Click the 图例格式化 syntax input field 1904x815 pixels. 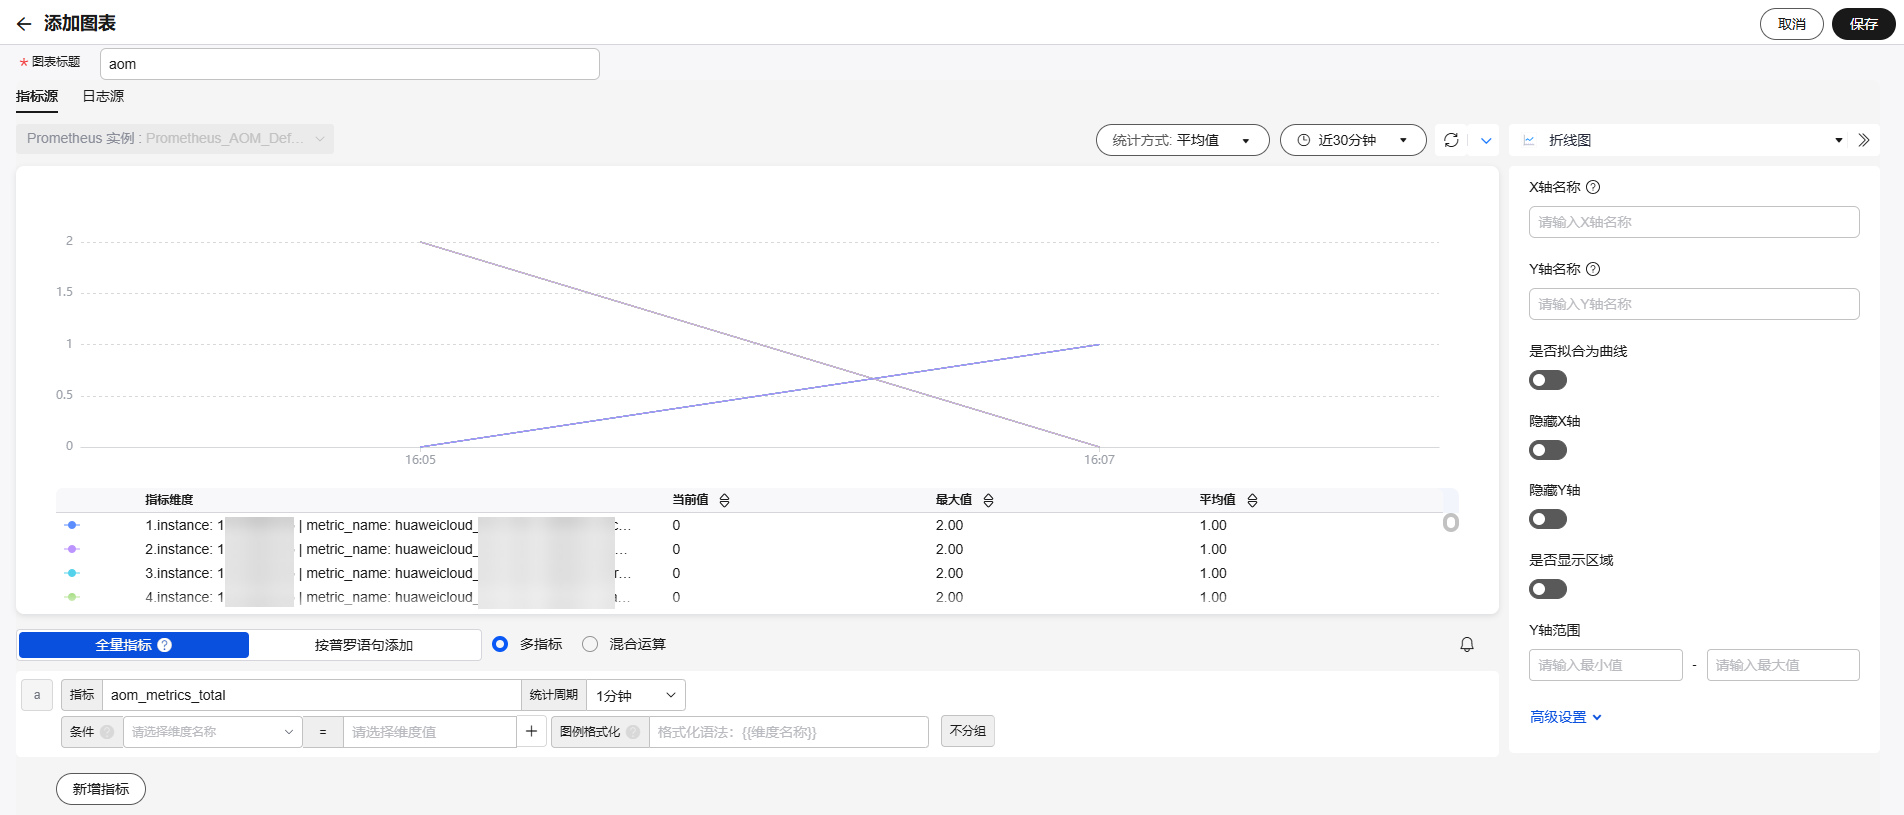[789, 732]
